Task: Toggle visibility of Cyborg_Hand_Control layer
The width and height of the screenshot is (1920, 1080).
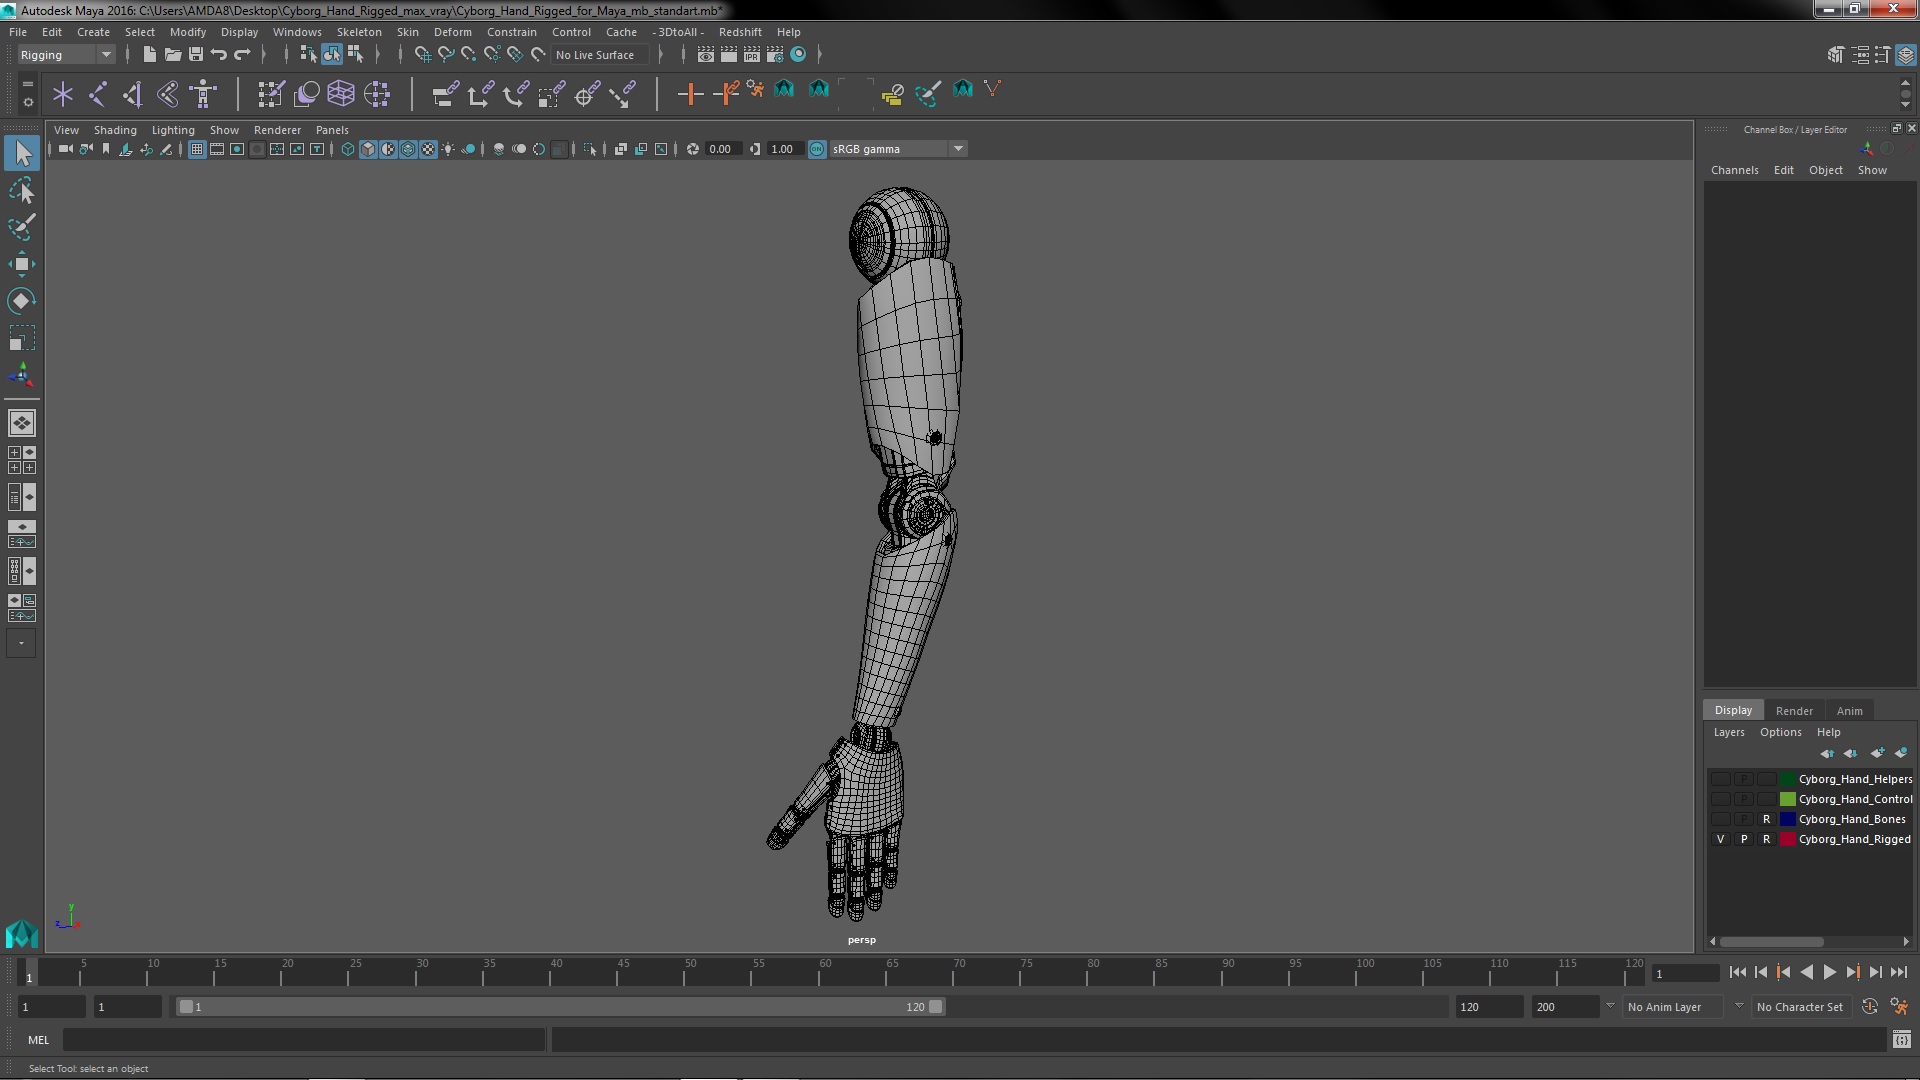Action: click(1720, 799)
